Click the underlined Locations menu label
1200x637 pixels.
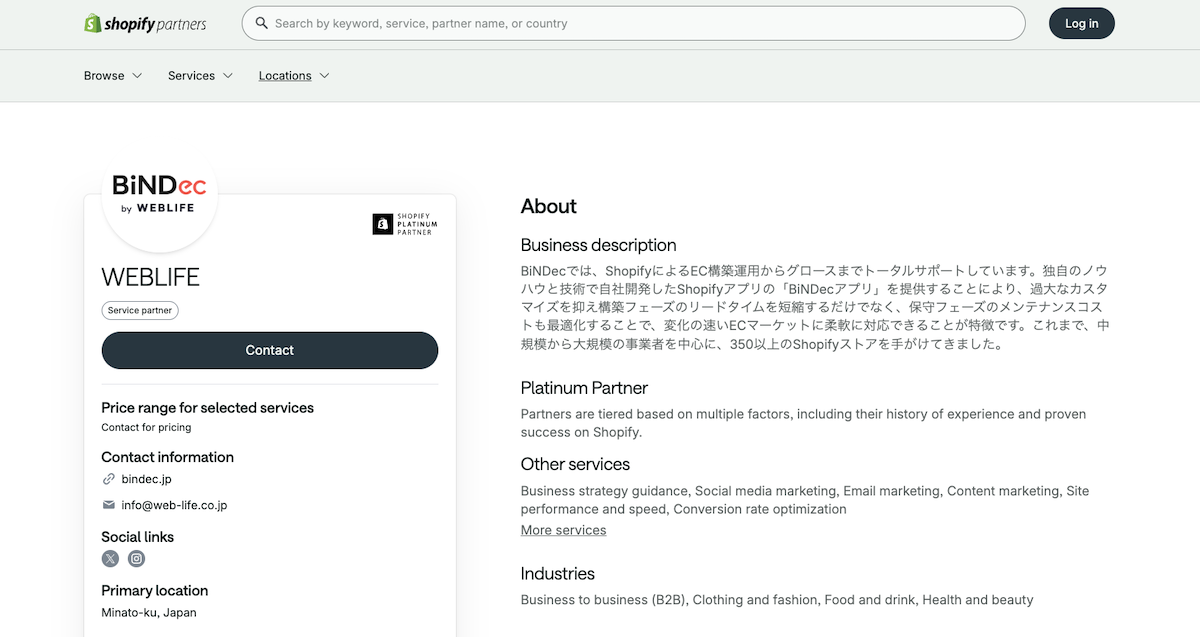285,76
